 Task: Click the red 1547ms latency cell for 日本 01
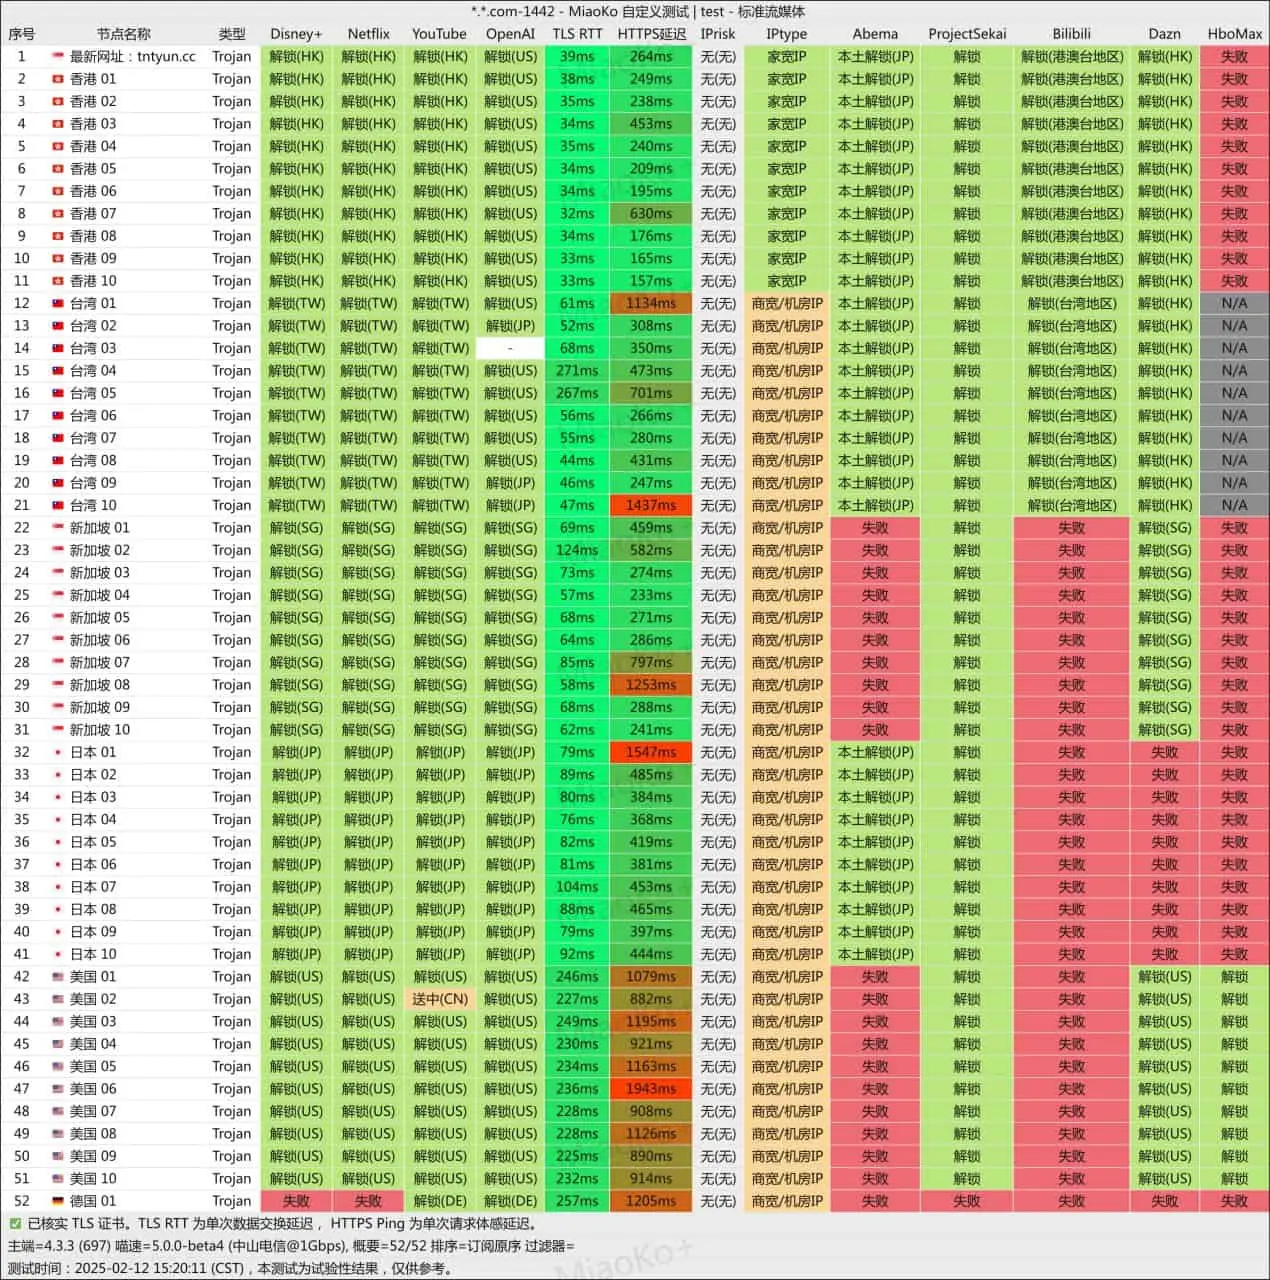[x=651, y=752]
